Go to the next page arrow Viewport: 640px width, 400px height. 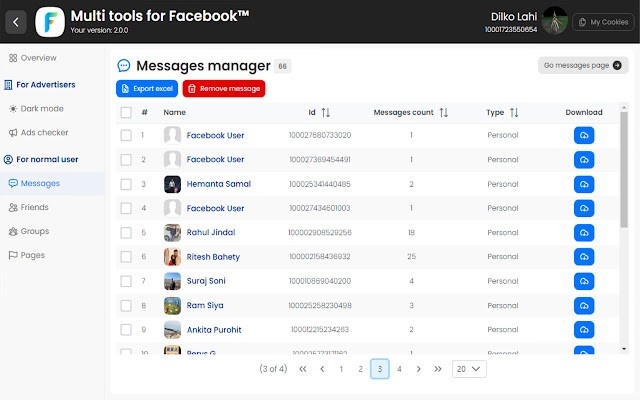coord(418,369)
